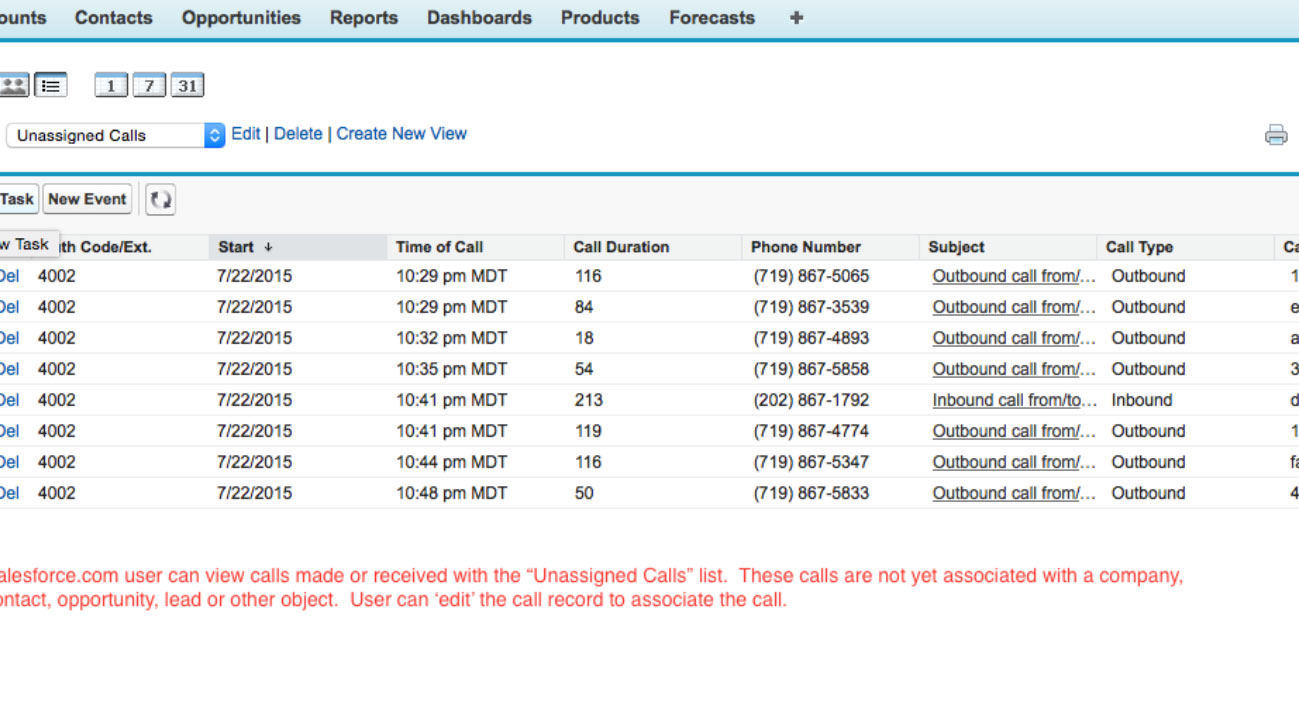Sort by the Call Duration column header

pyautogui.click(x=621, y=247)
